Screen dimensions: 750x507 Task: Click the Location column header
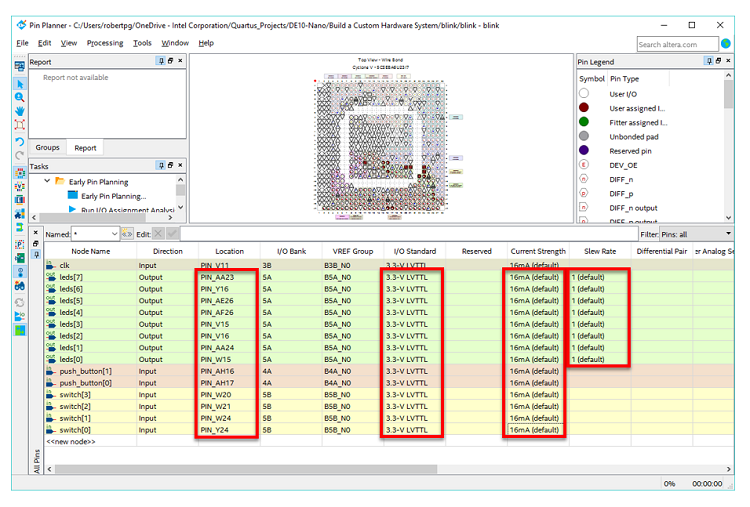[229, 251]
